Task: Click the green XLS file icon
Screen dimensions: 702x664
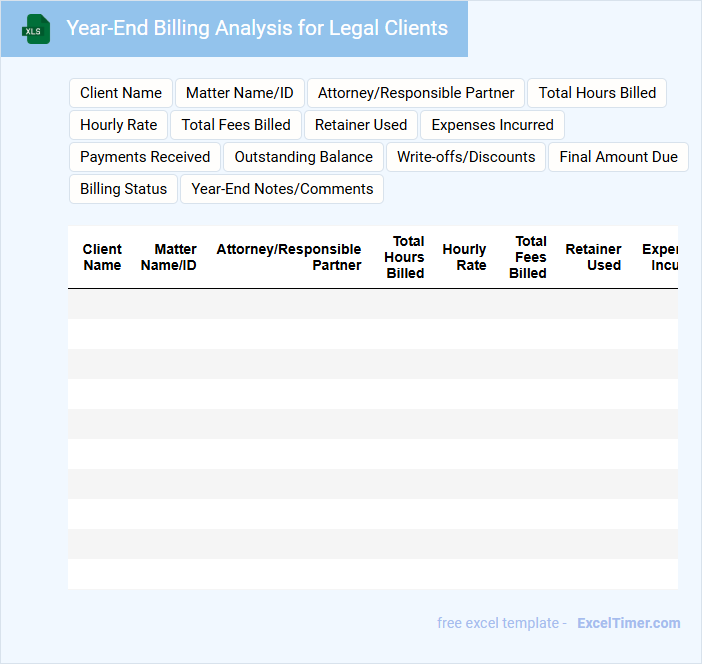Action: 37,29
